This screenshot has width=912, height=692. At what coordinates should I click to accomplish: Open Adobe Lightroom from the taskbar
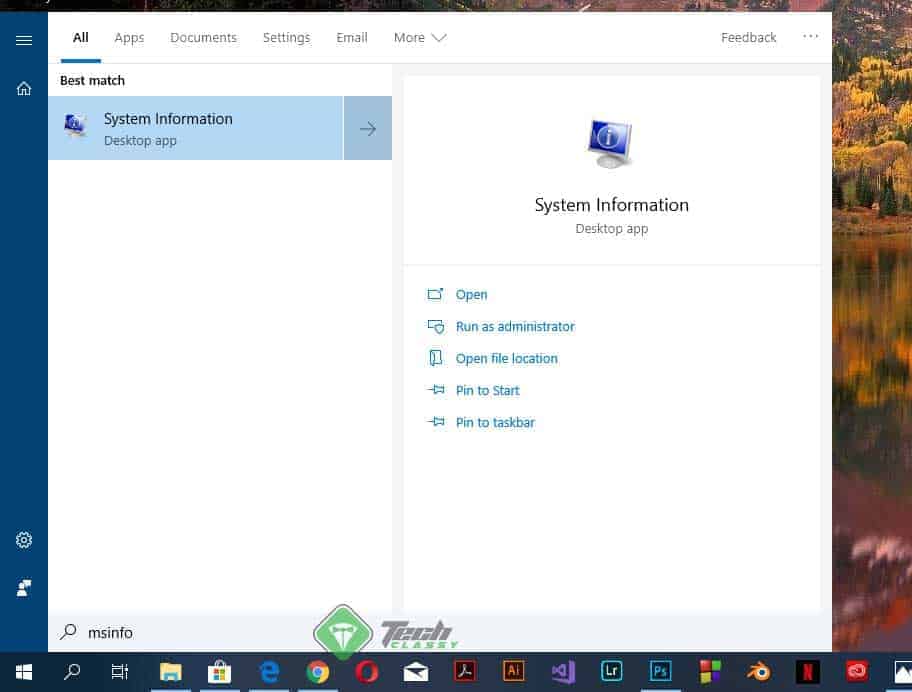[611, 671]
